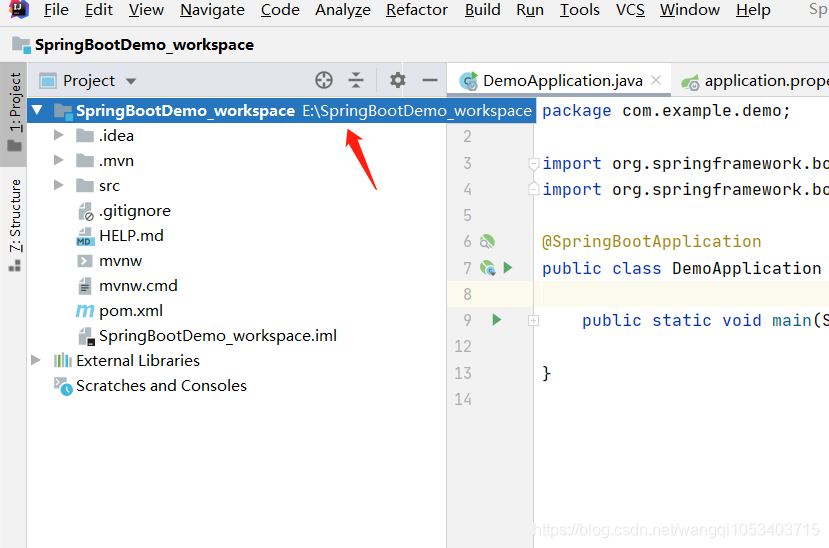Collapse the SpringBootDemo_workspace root node
Image resolution: width=829 pixels, height=548 pixels.
(x=37, y=110)
